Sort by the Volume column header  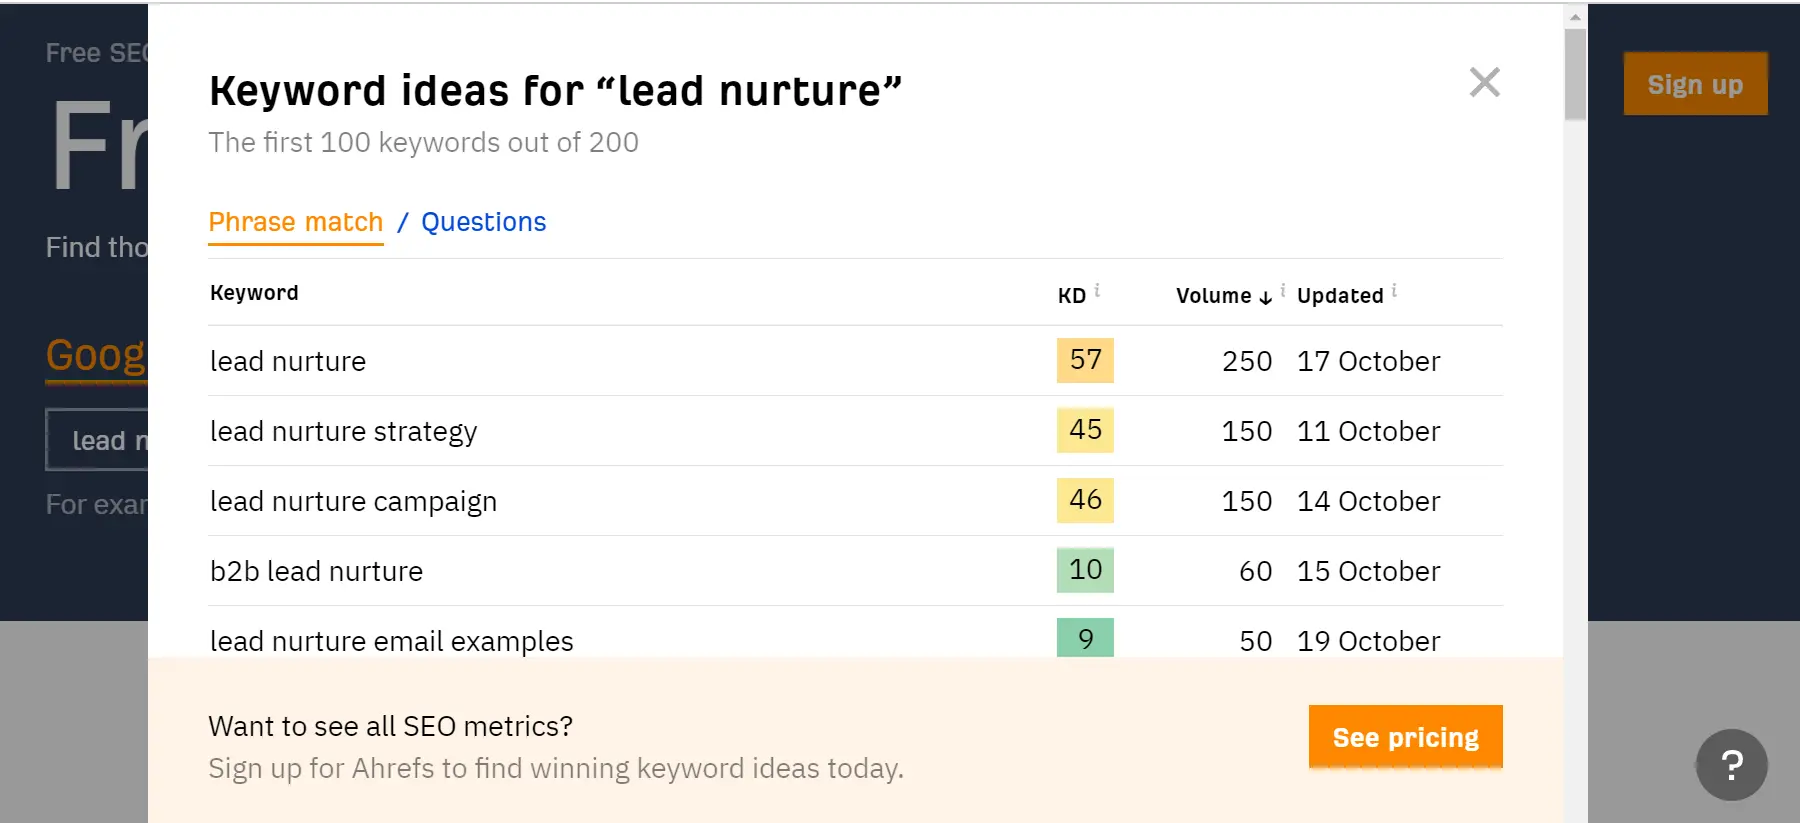pos(1213,296)
